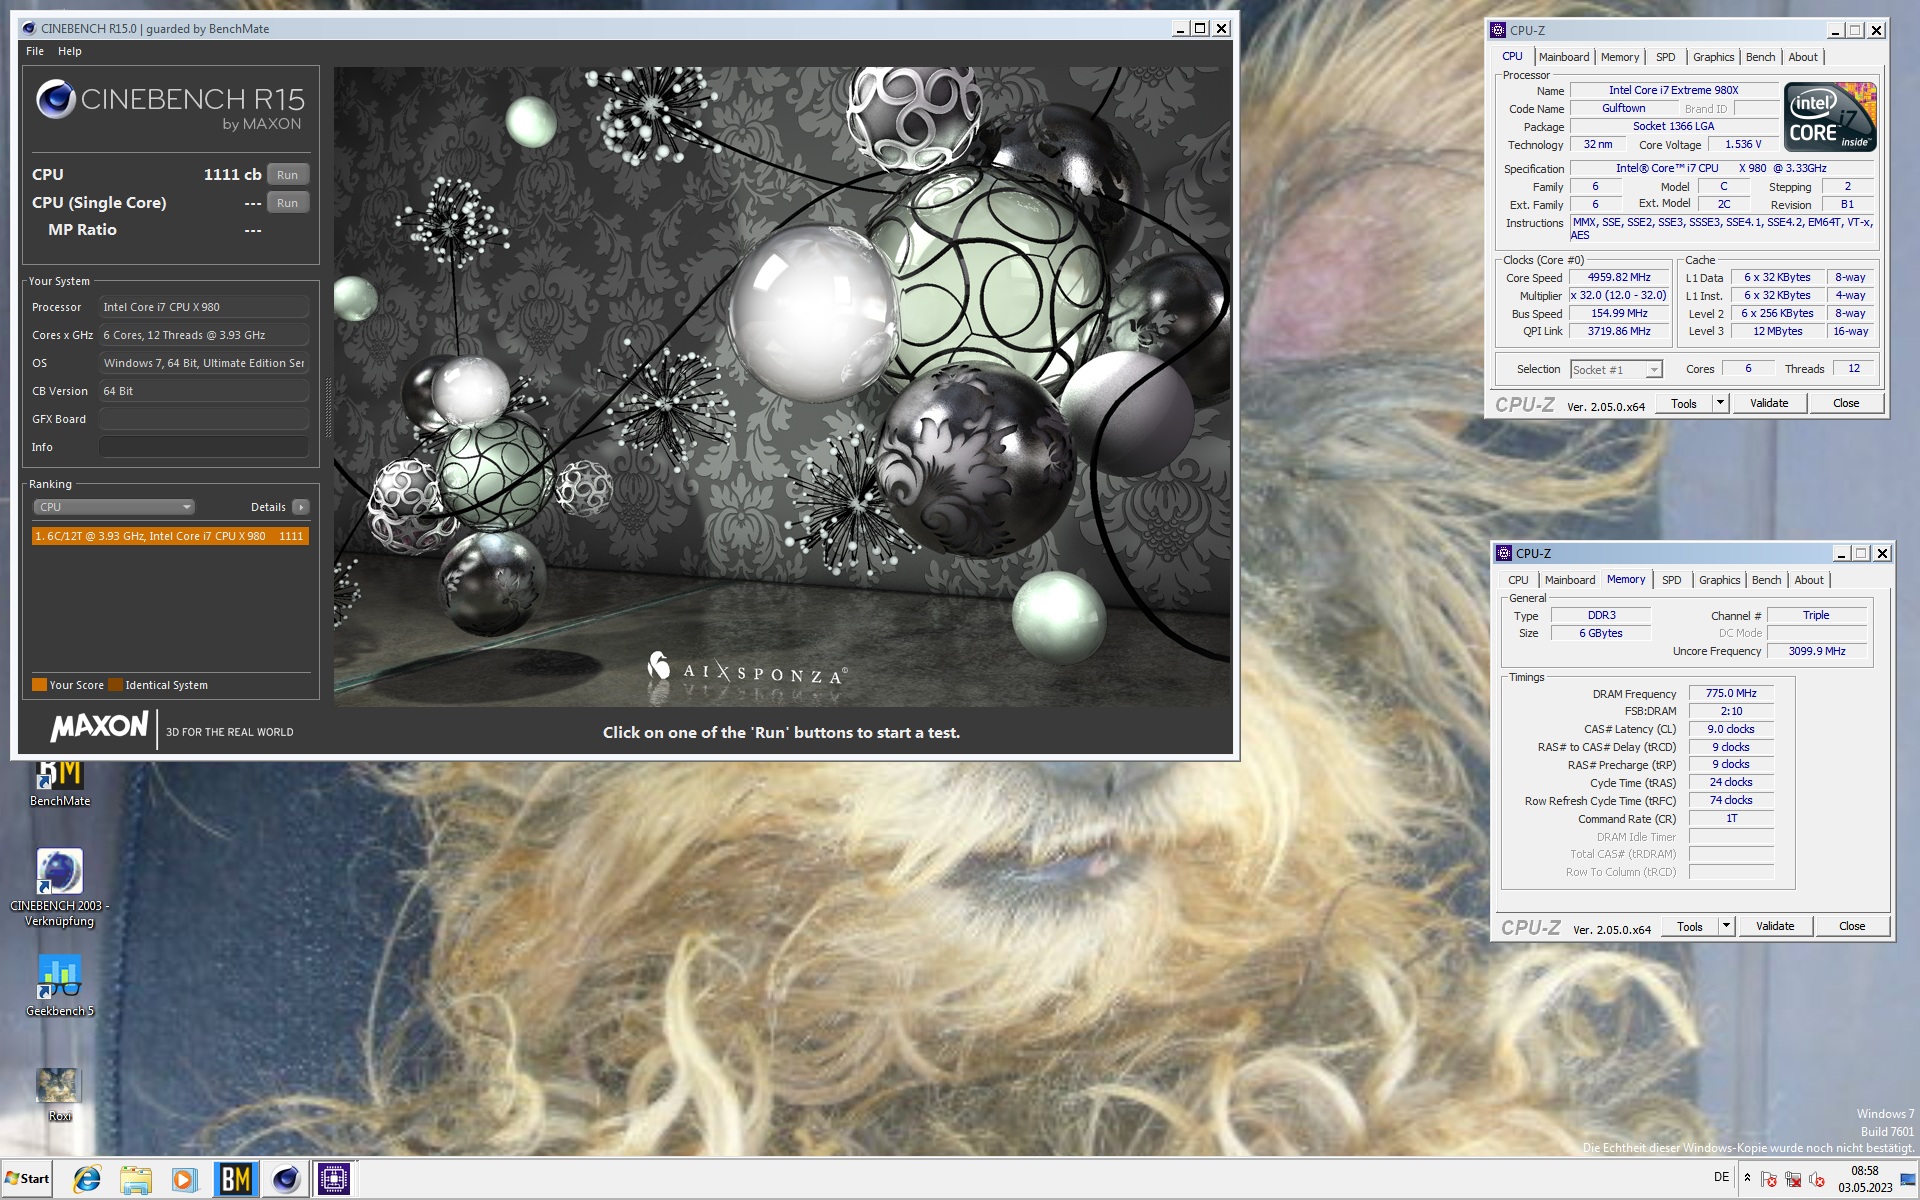Open About tab in bottom CPU-Z window
This screenshot has width=1920, height=1200.
tap(1809, 580)
